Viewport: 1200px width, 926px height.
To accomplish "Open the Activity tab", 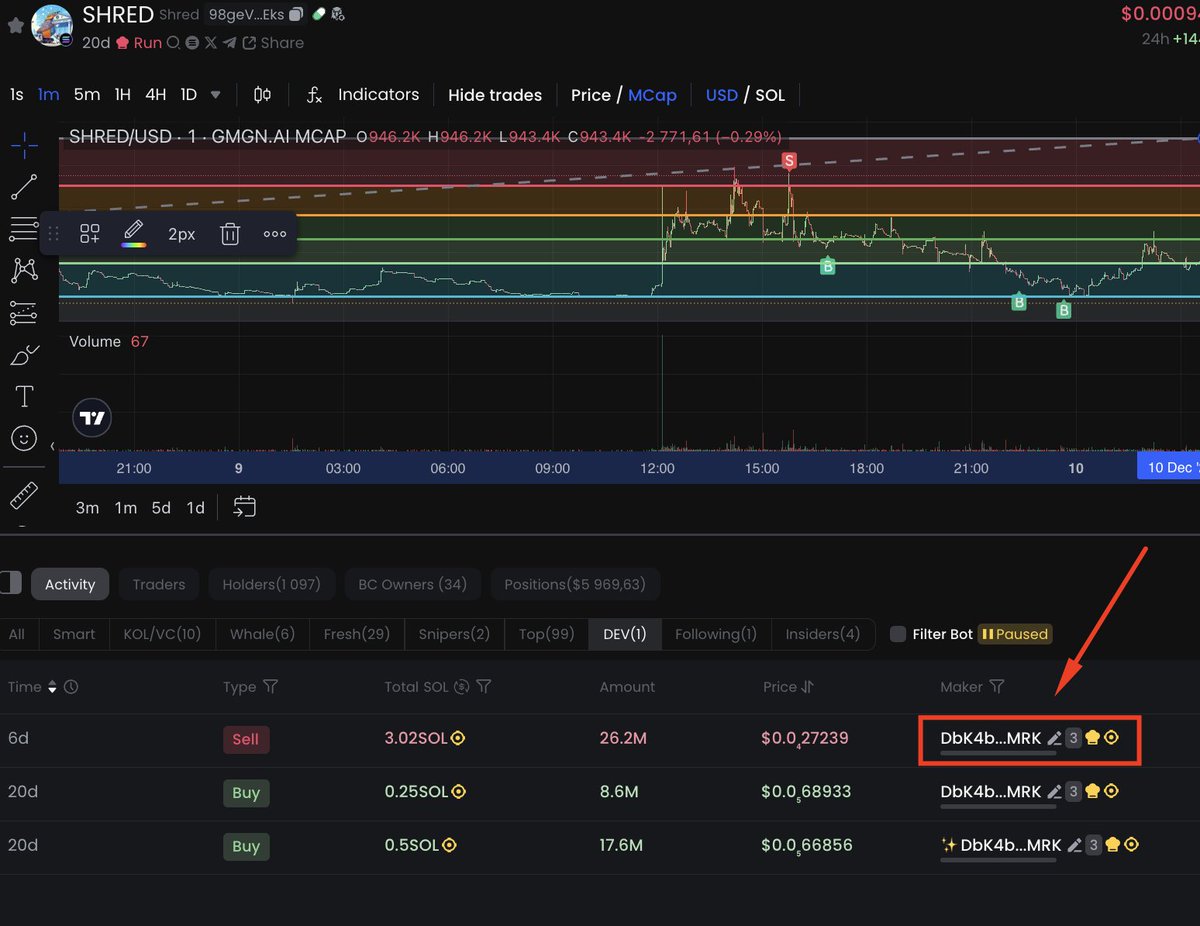I will [x=70, y=584].
